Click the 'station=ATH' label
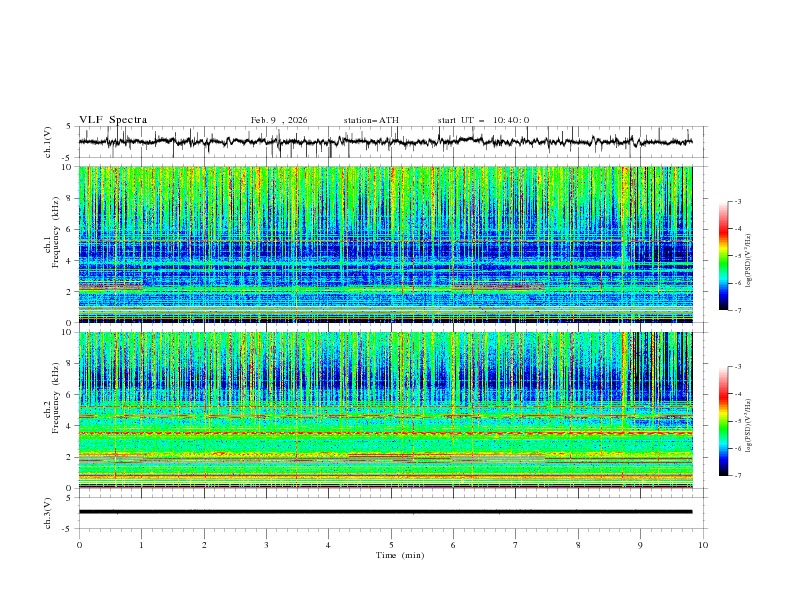The width and height of the screenshot is (792, 612). pyautogui.click(x=371, y=120)
